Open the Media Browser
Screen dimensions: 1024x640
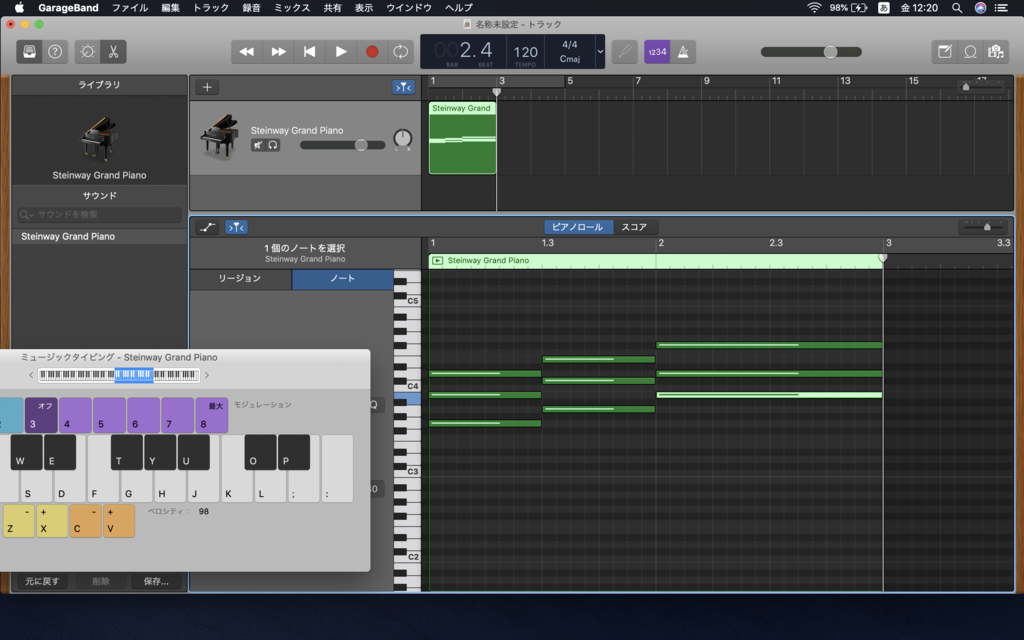[995, 52]
